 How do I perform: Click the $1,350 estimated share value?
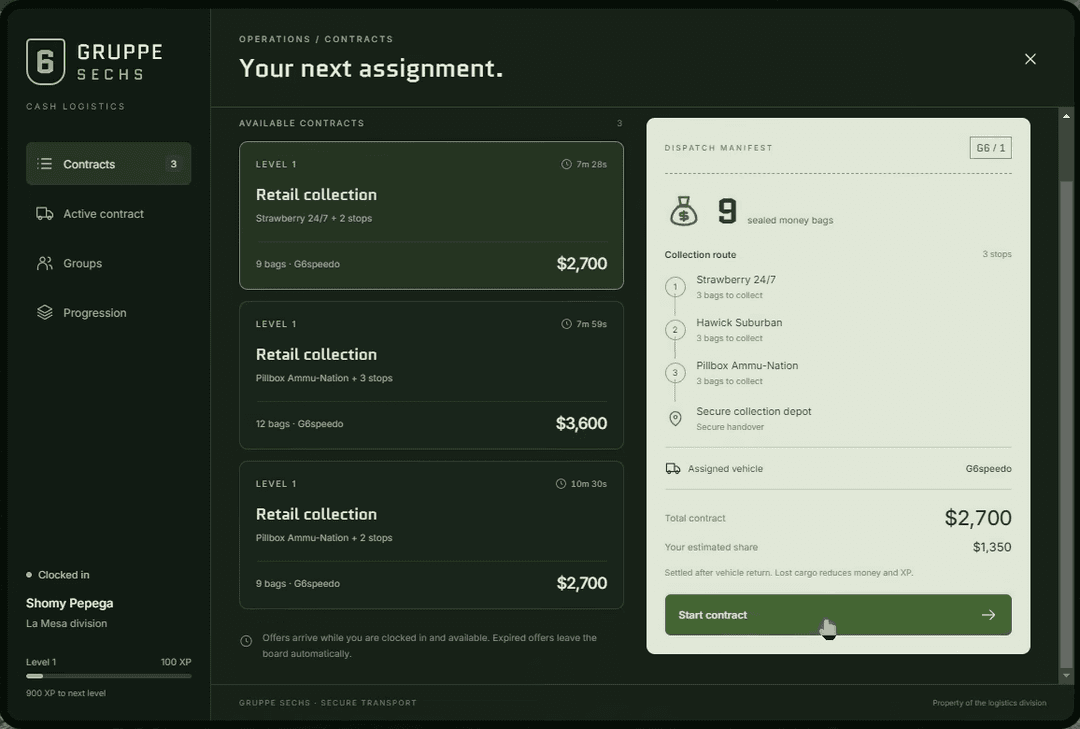pos(992,547)
